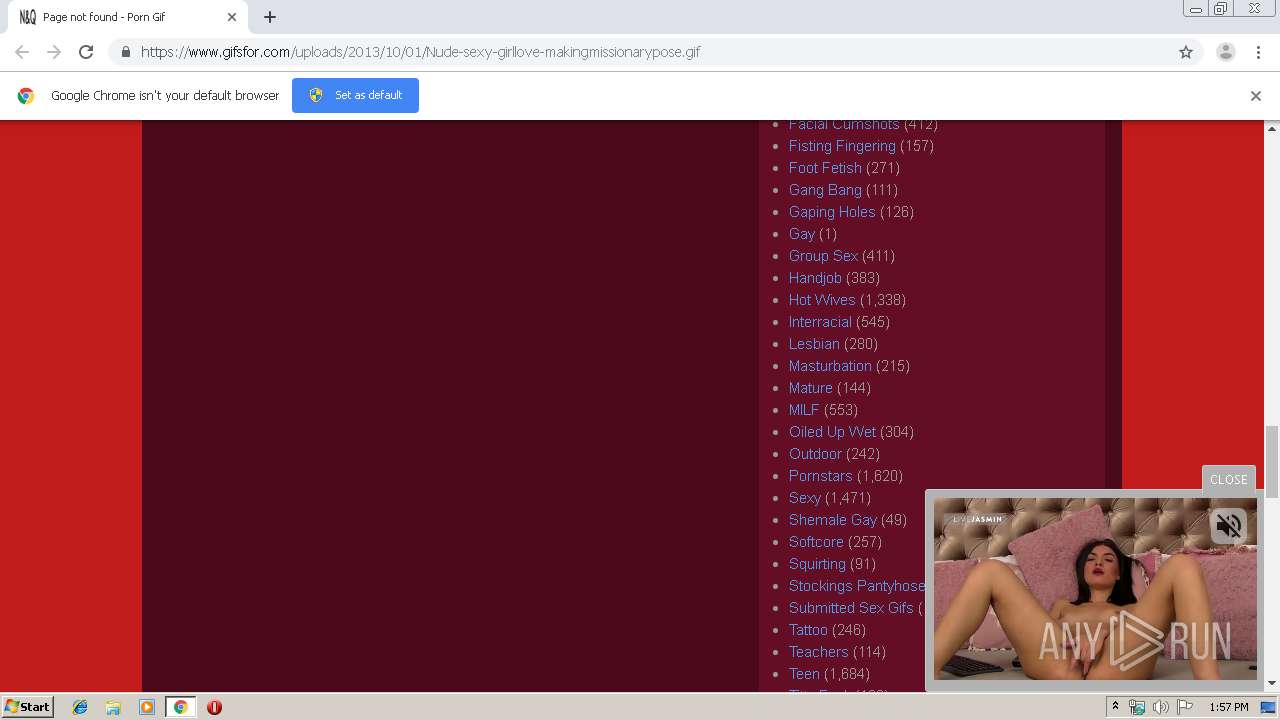Open the Softcore category link
The height and width of the screenshot is (720, 1280).
pyautogui.click(x=816, y=542)
